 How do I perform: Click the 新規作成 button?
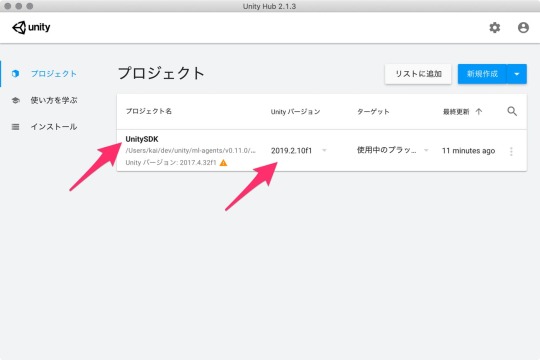482,74
